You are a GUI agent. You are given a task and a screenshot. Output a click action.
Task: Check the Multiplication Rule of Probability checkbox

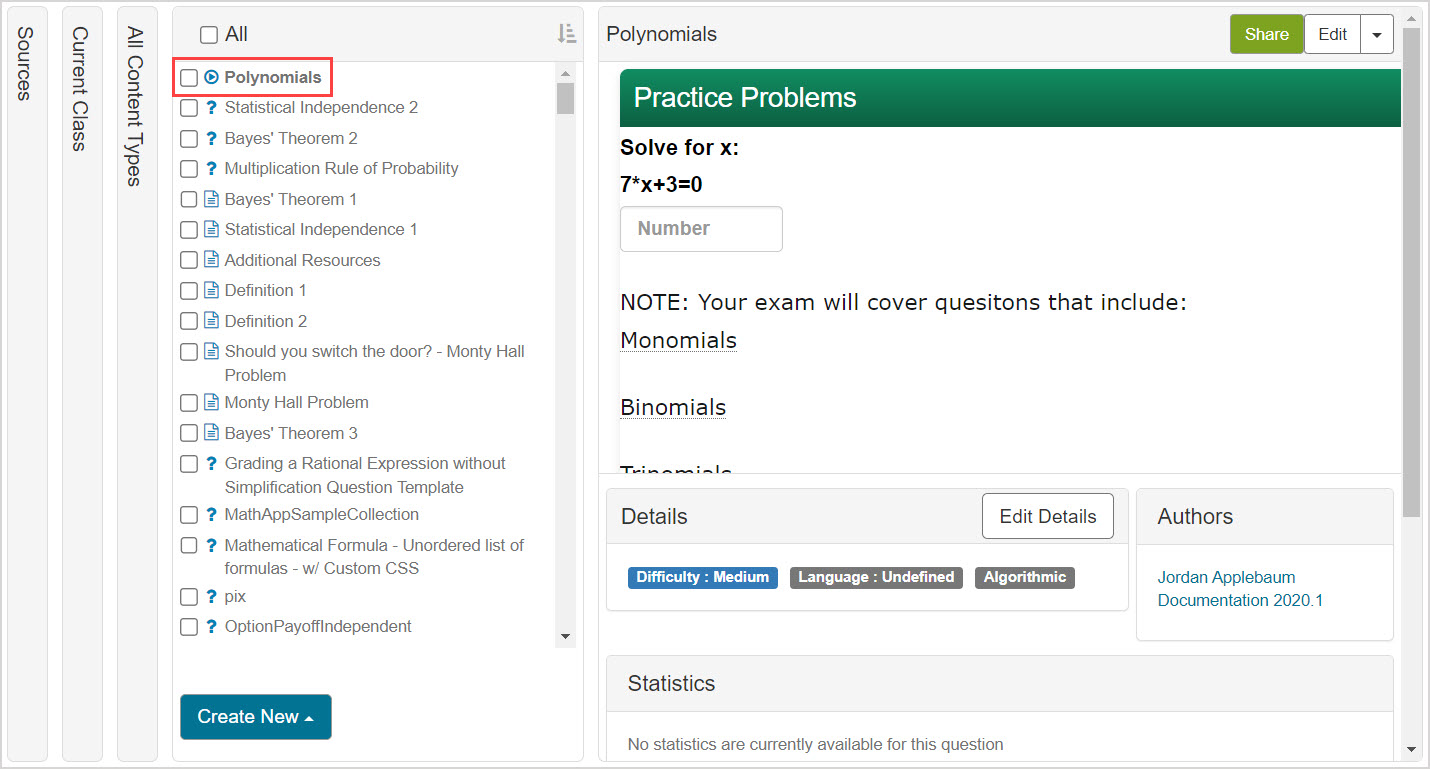pos(189,168)
